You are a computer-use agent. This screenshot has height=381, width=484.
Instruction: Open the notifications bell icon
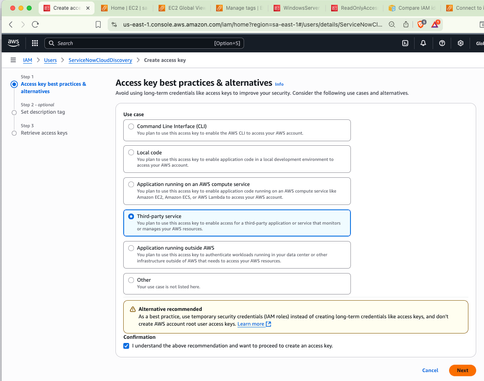click(x=423, y=43)
